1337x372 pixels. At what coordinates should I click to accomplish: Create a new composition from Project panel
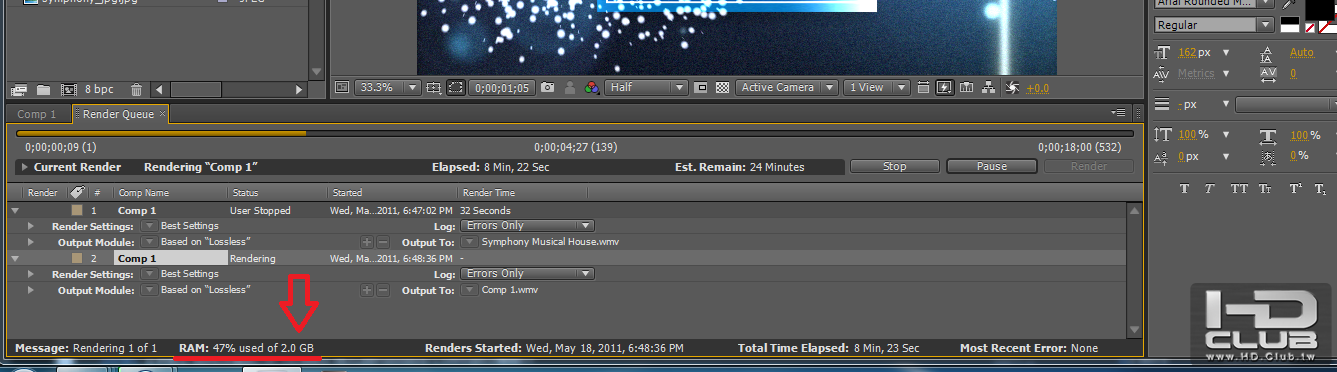[69, 89]
